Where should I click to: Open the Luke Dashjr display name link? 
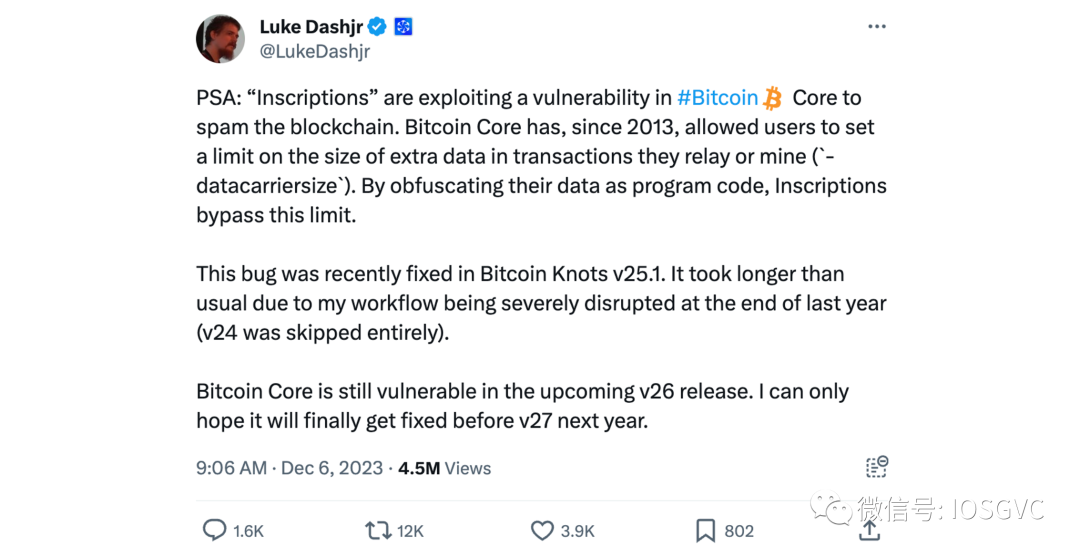(x=308, y=27)
